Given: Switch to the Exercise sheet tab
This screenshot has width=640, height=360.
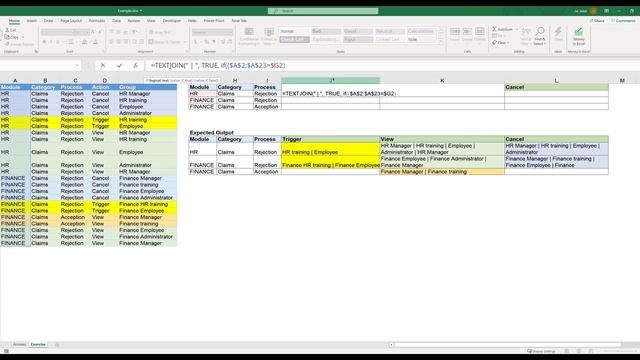Looking at the screenshot, I should point(38,344).
